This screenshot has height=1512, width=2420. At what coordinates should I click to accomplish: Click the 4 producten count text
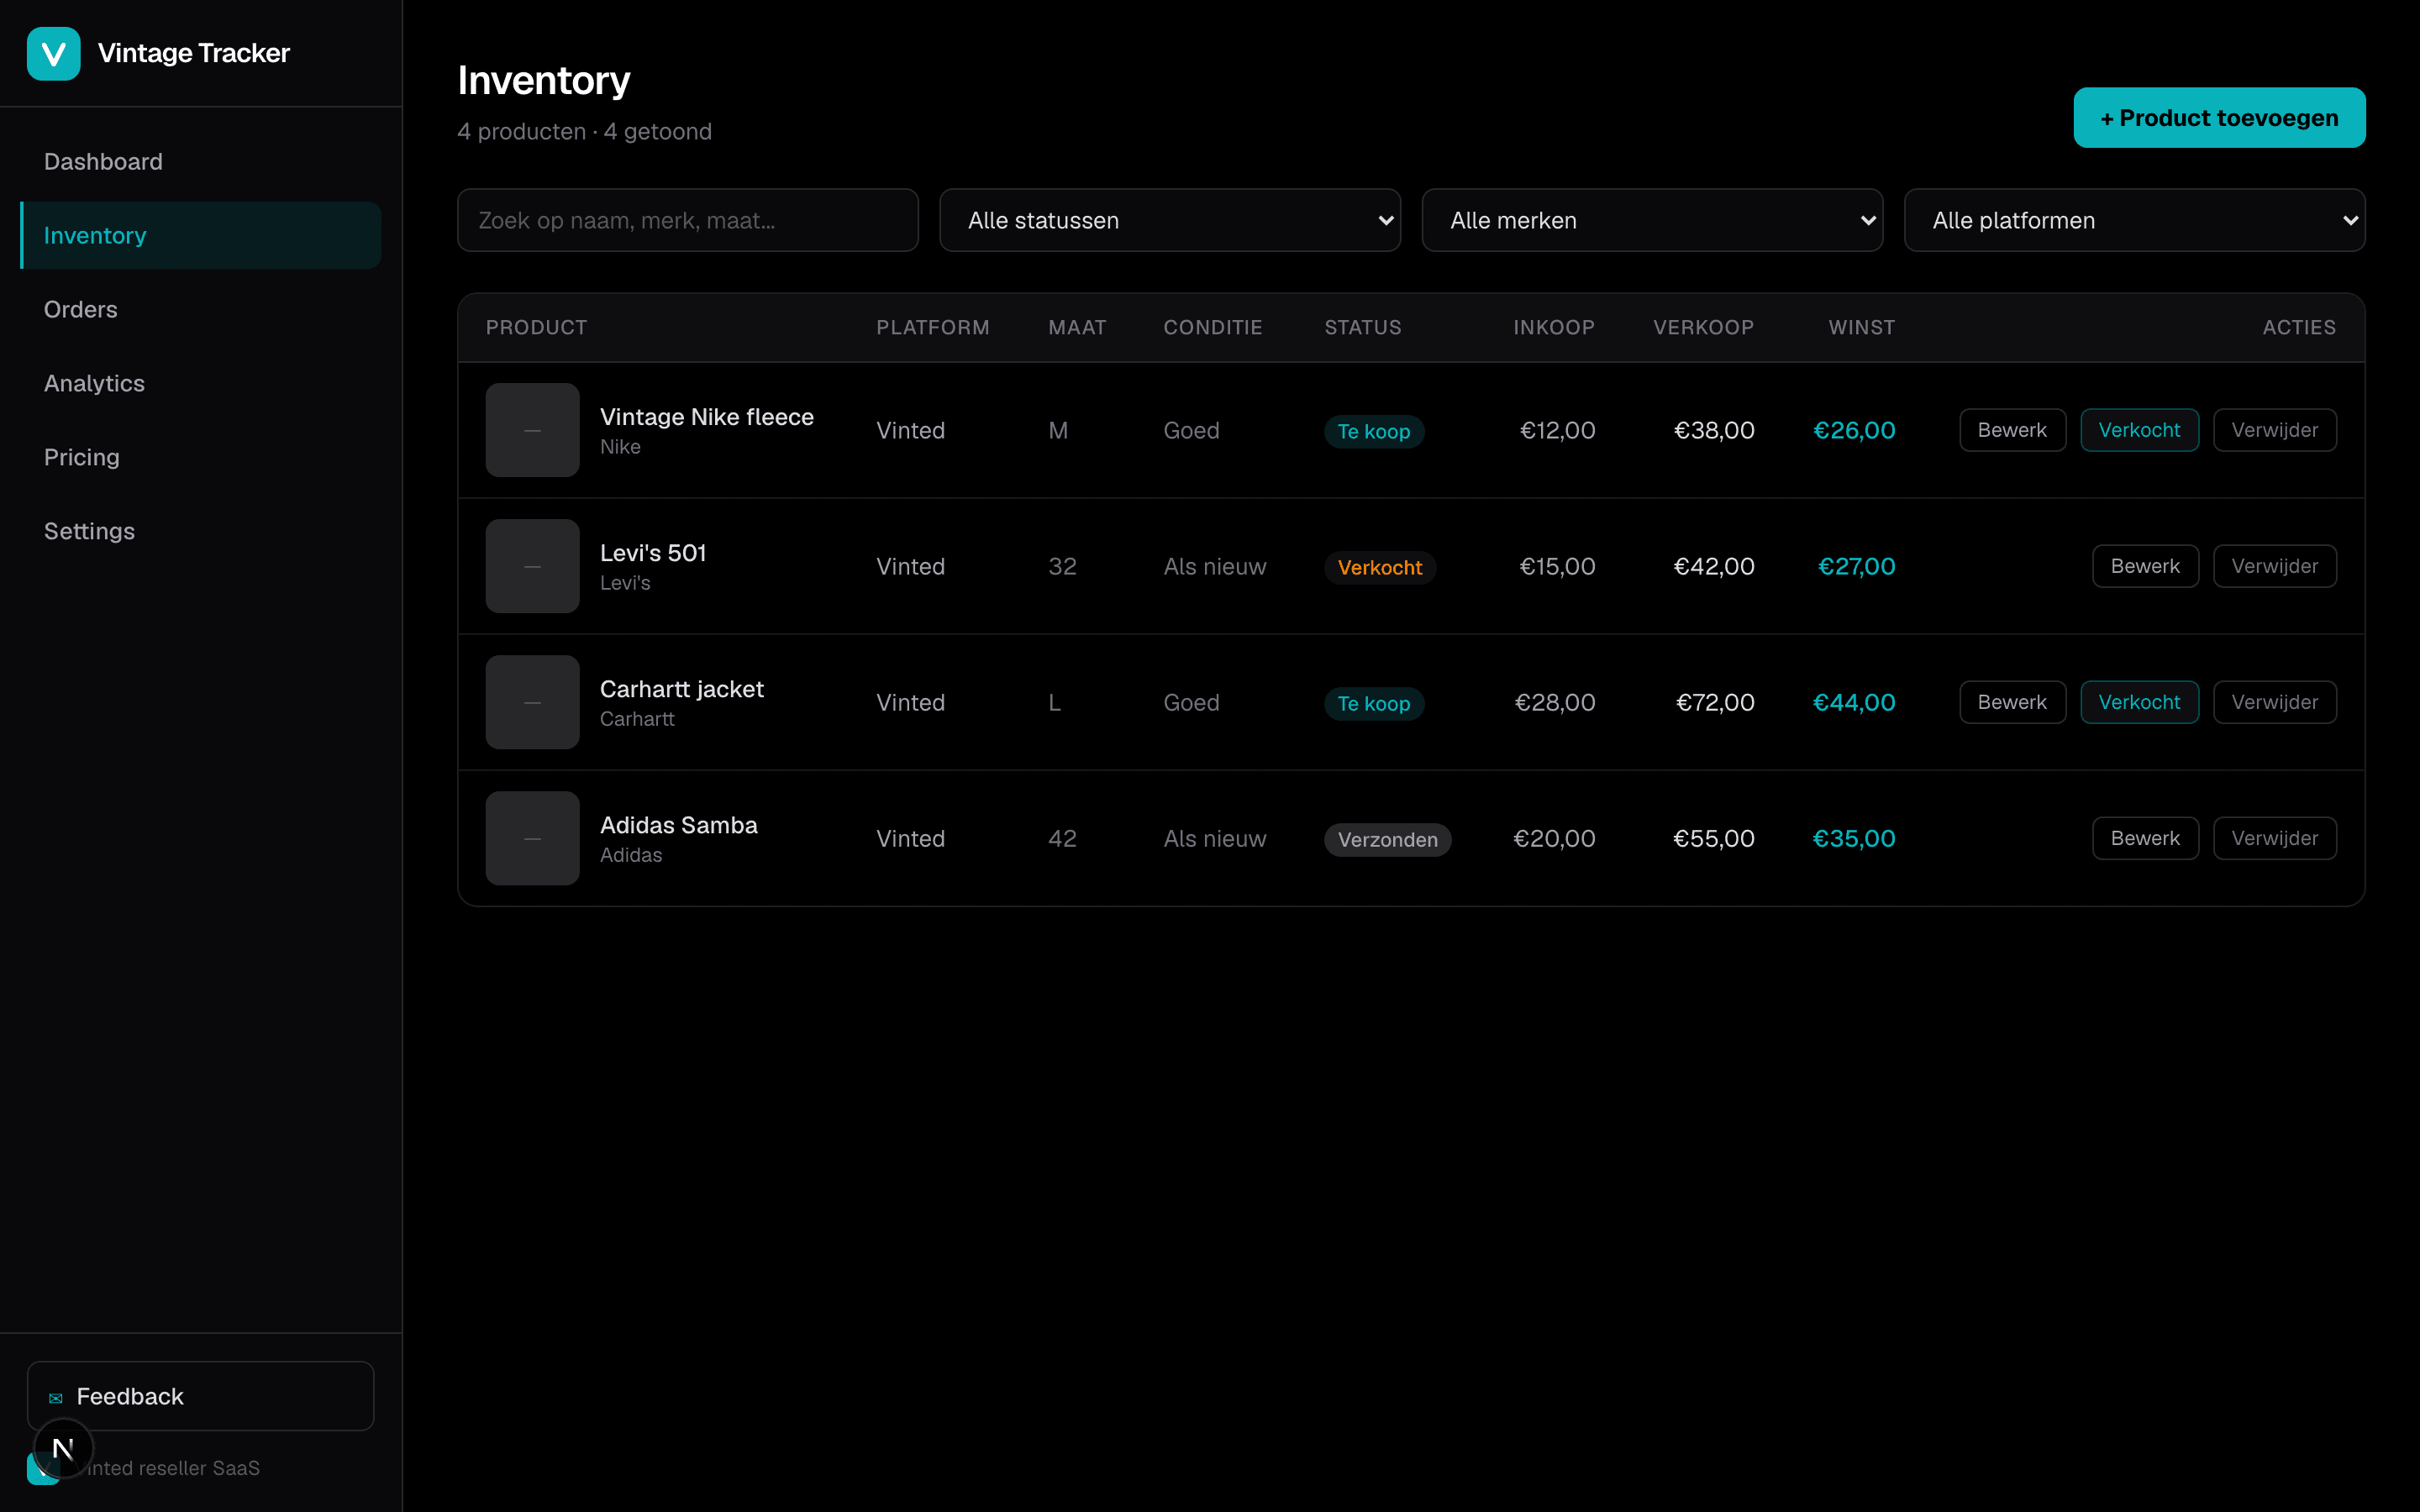click(522, 131)
